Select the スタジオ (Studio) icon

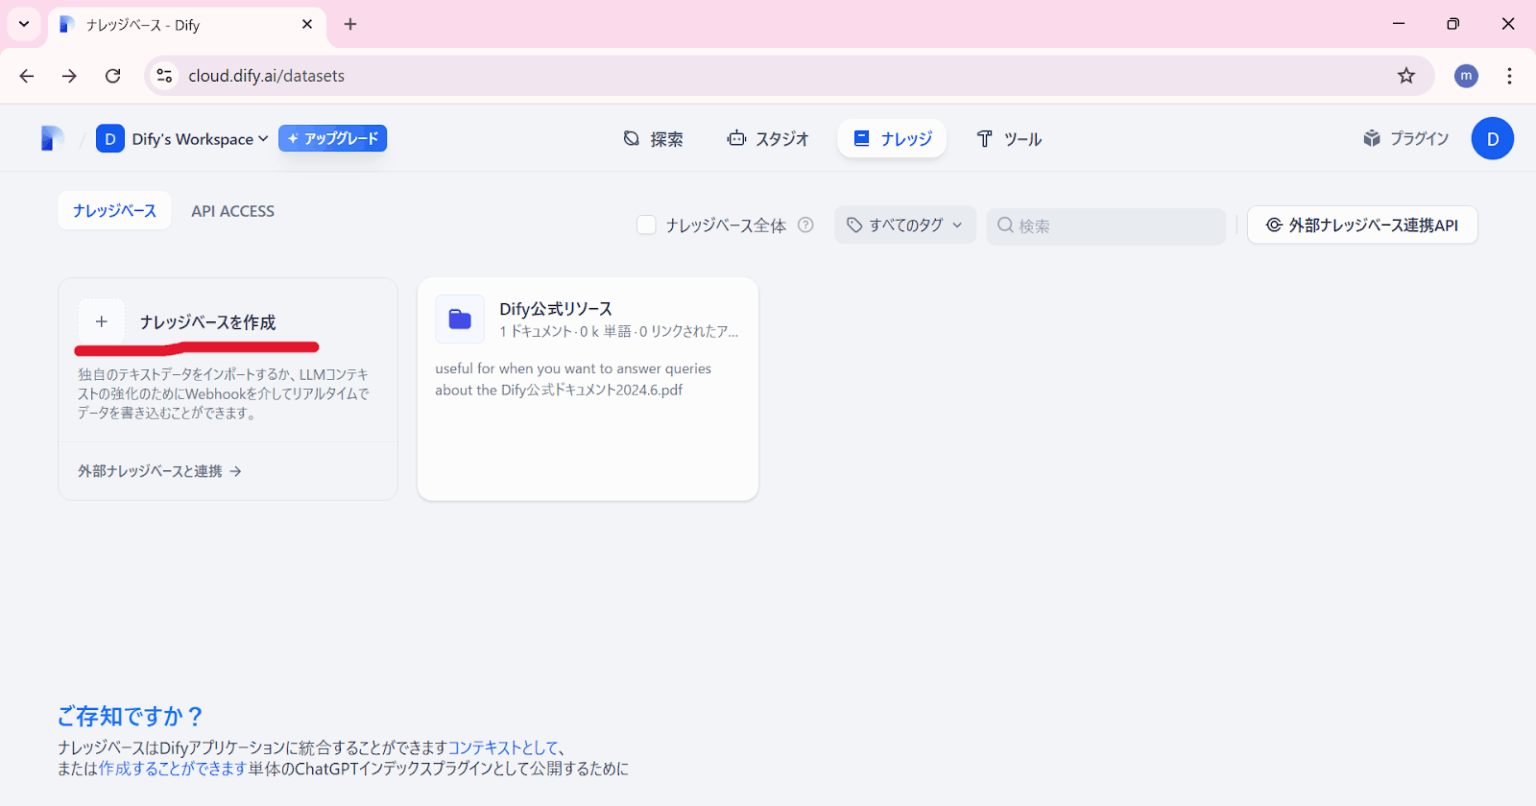pos(737,138)
